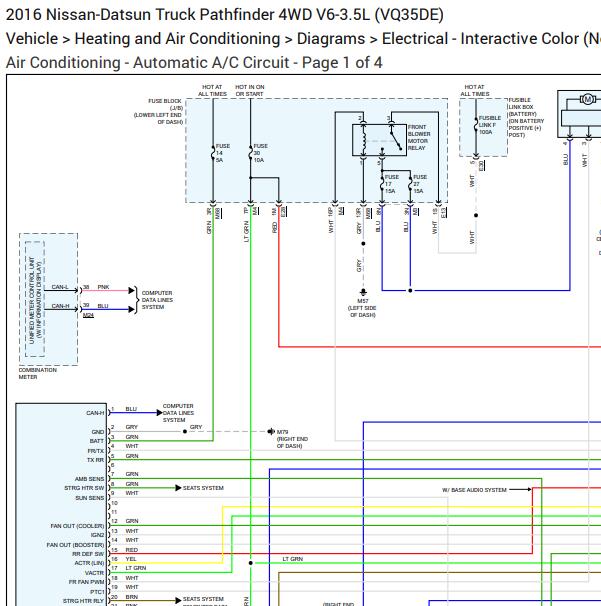Screen dimensions: 601x606
Task: Click the AMB SENS pin label
Action: [89, 479]
